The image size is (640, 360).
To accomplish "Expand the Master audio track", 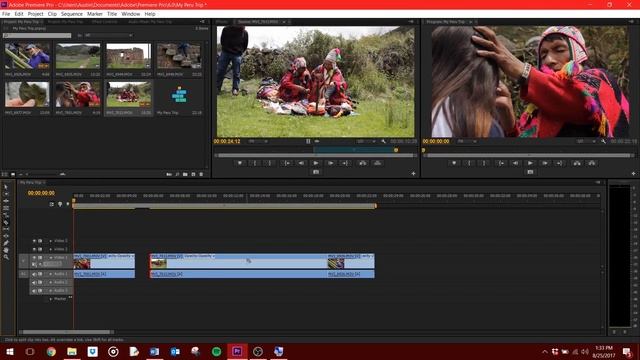I will pos(51,299).
